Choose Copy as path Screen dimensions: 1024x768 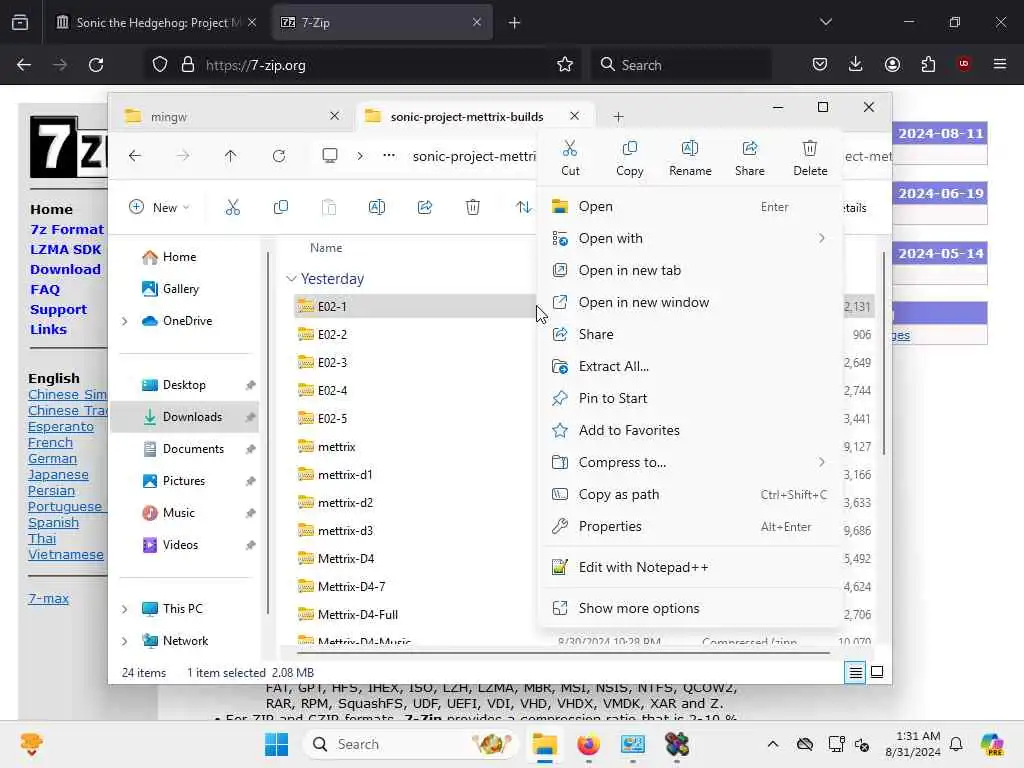coord(690,494)
